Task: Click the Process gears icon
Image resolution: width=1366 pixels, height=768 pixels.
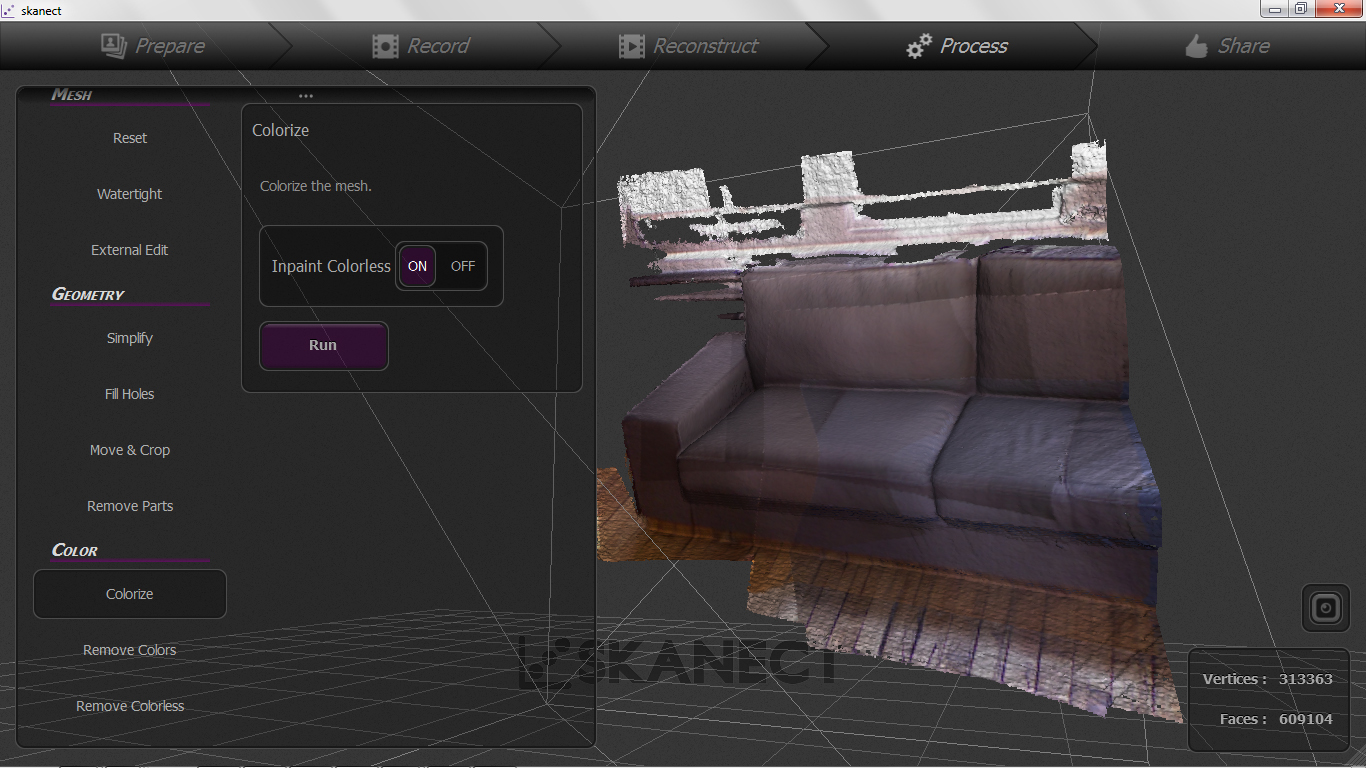Action: pyautogui.click(x=918, y=46)
